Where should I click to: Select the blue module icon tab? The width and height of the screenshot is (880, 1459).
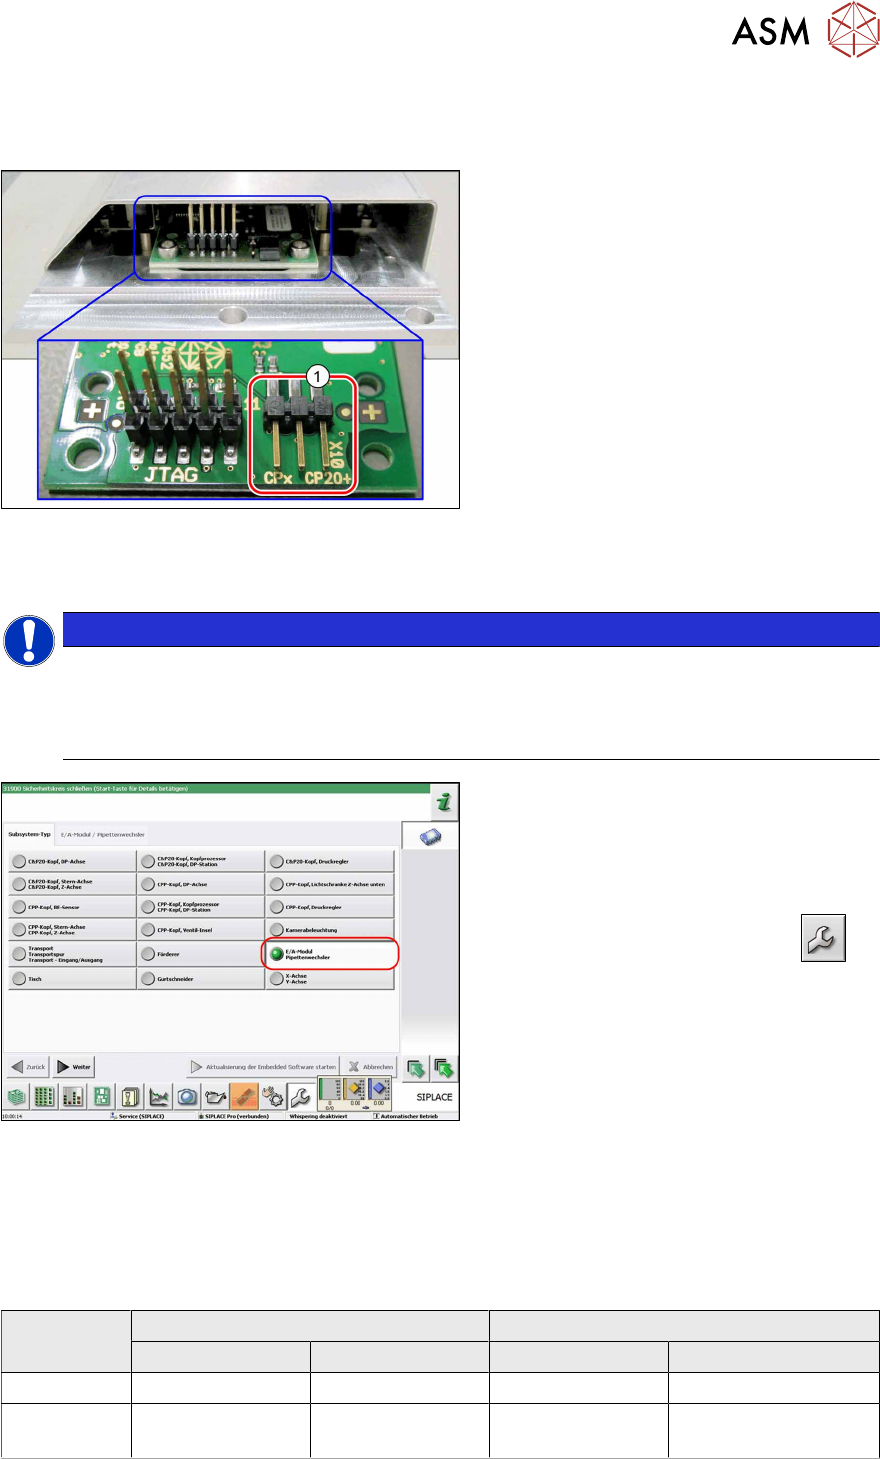coord(430,837)
